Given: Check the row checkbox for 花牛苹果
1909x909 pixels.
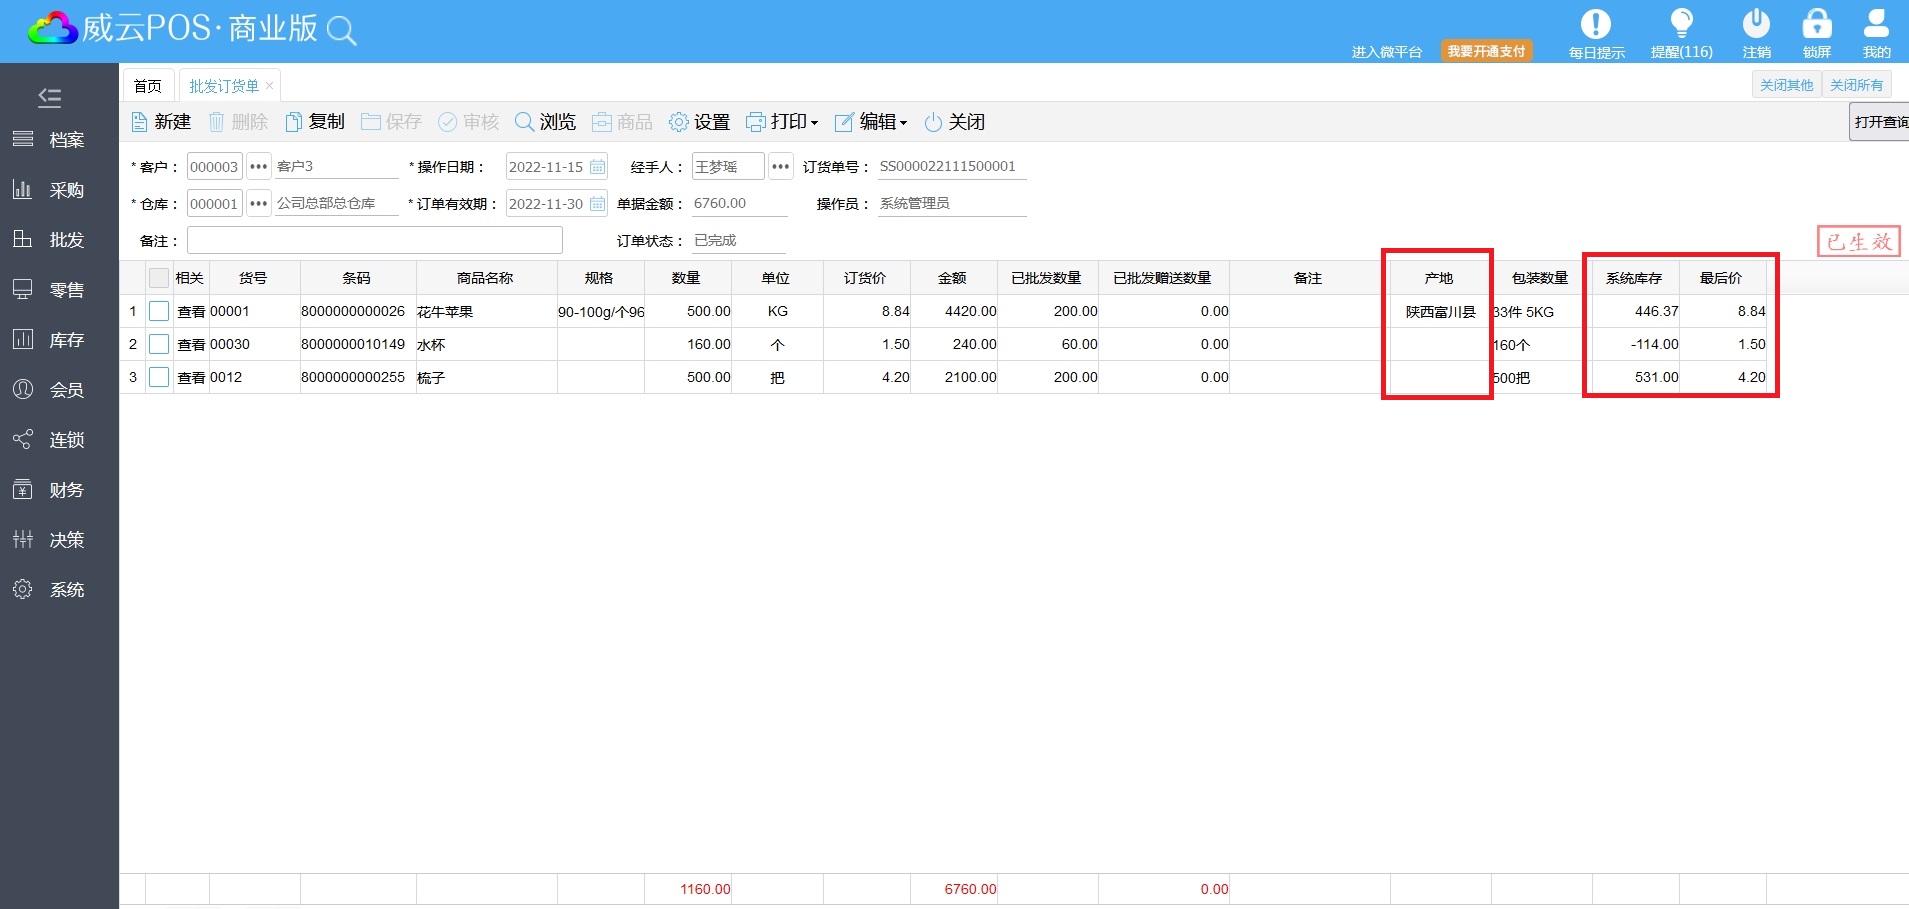Looking at the screenshot, I should point(159,311).
